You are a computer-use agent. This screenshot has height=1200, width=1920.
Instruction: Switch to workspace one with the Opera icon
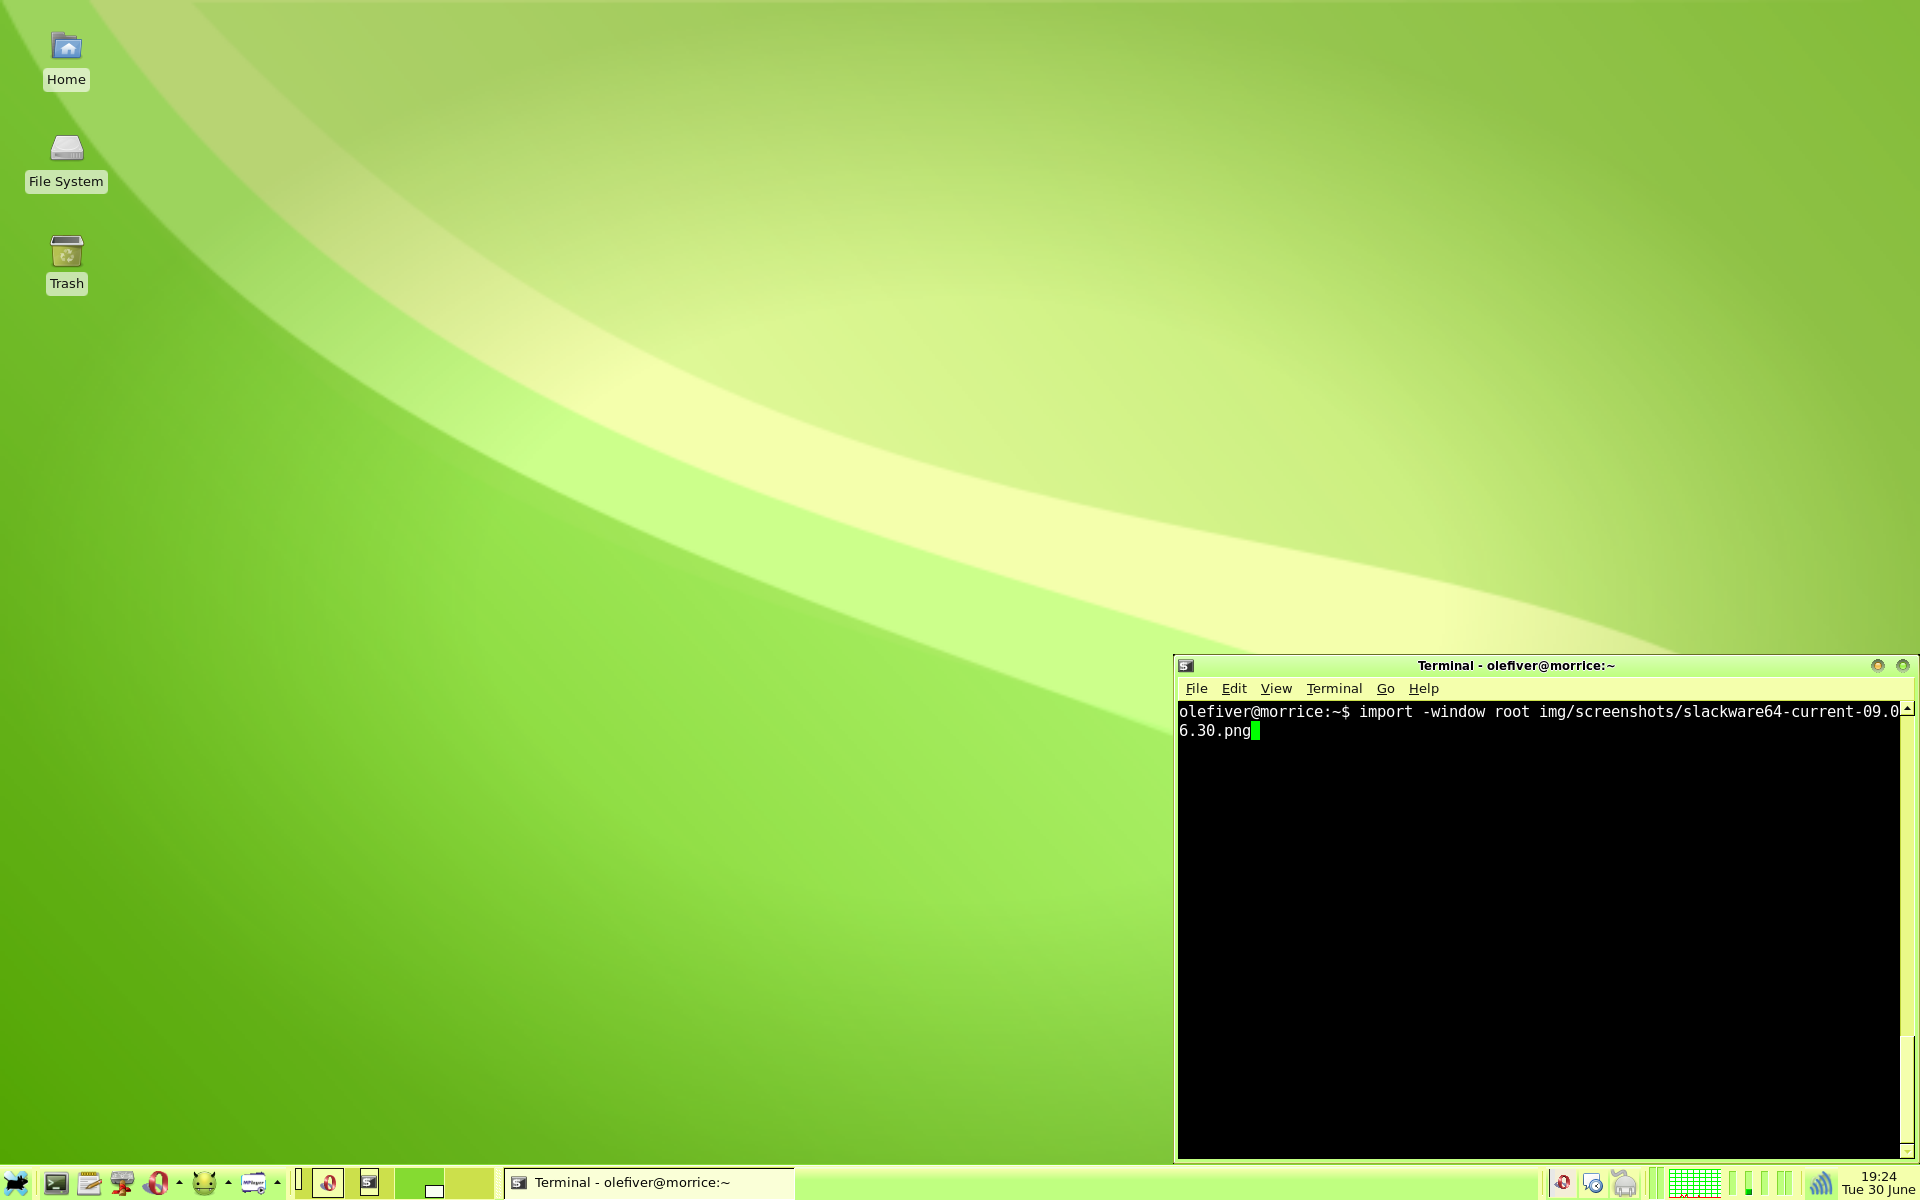(320, 1183)
